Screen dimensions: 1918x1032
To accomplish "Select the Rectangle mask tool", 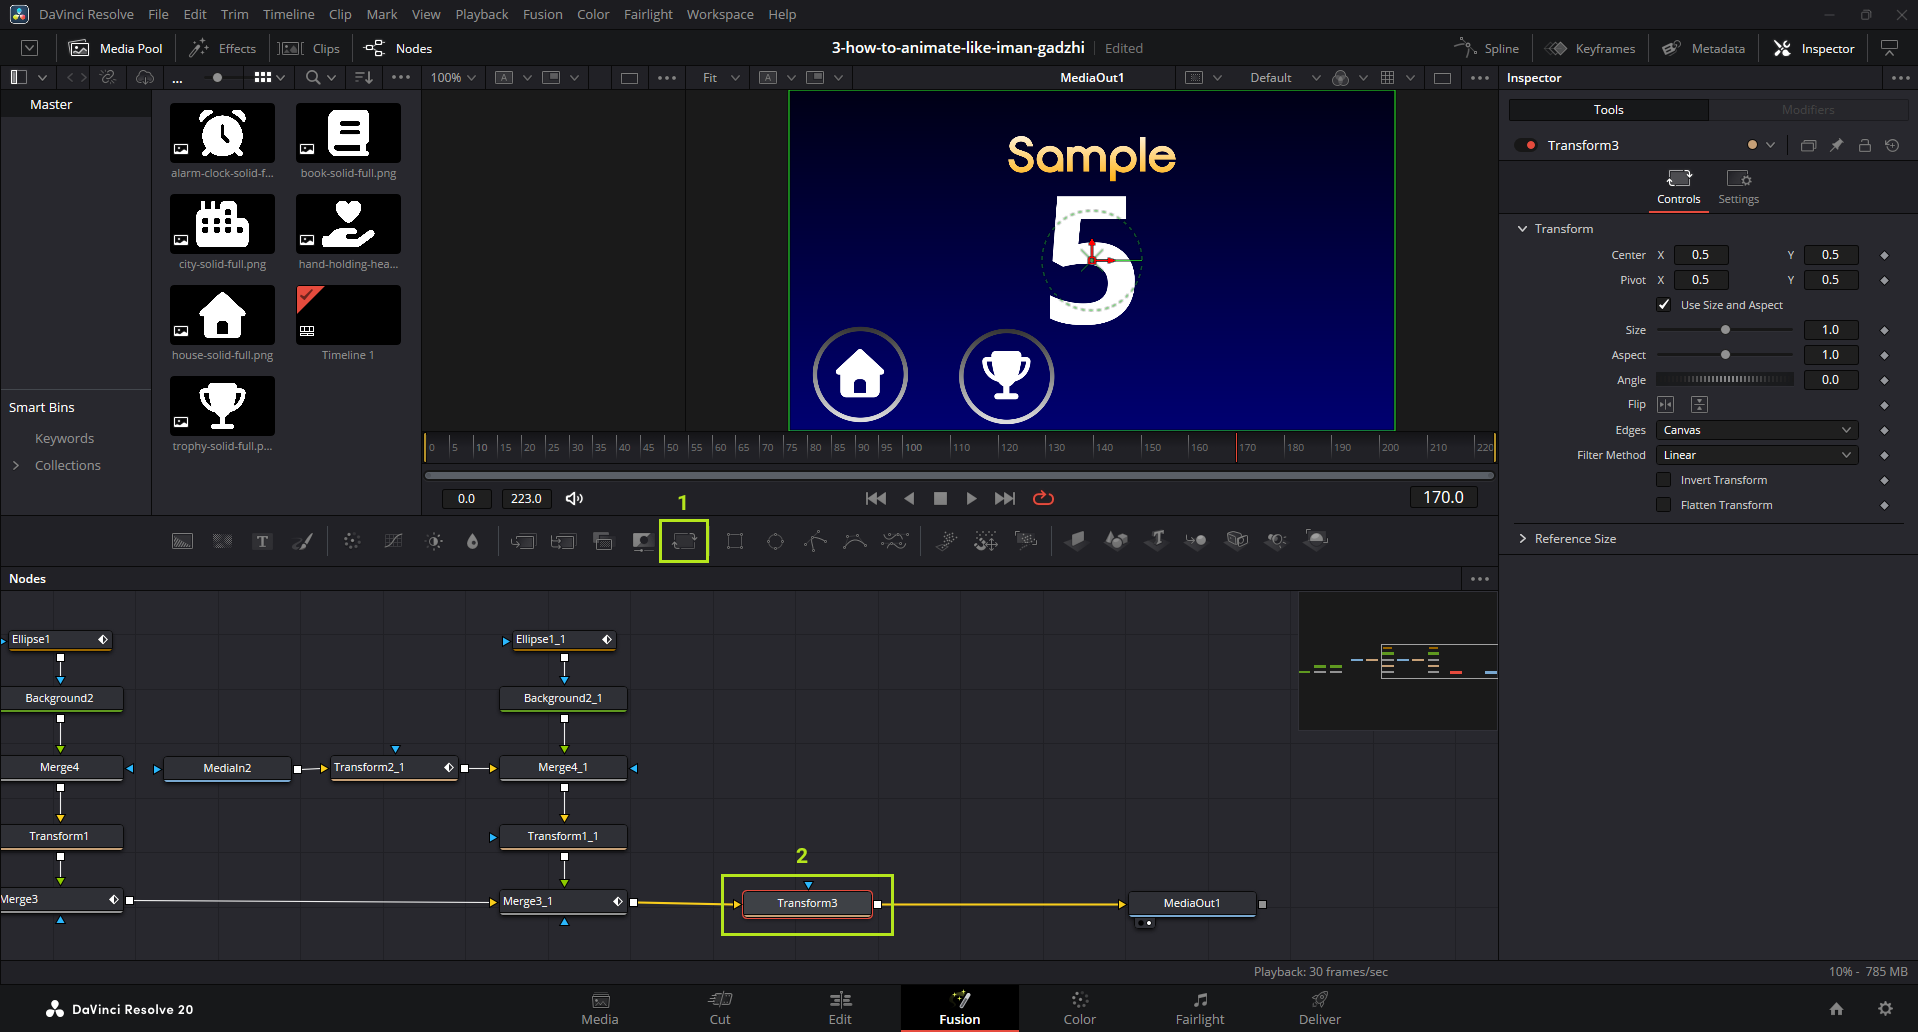I will pos(735,541).
